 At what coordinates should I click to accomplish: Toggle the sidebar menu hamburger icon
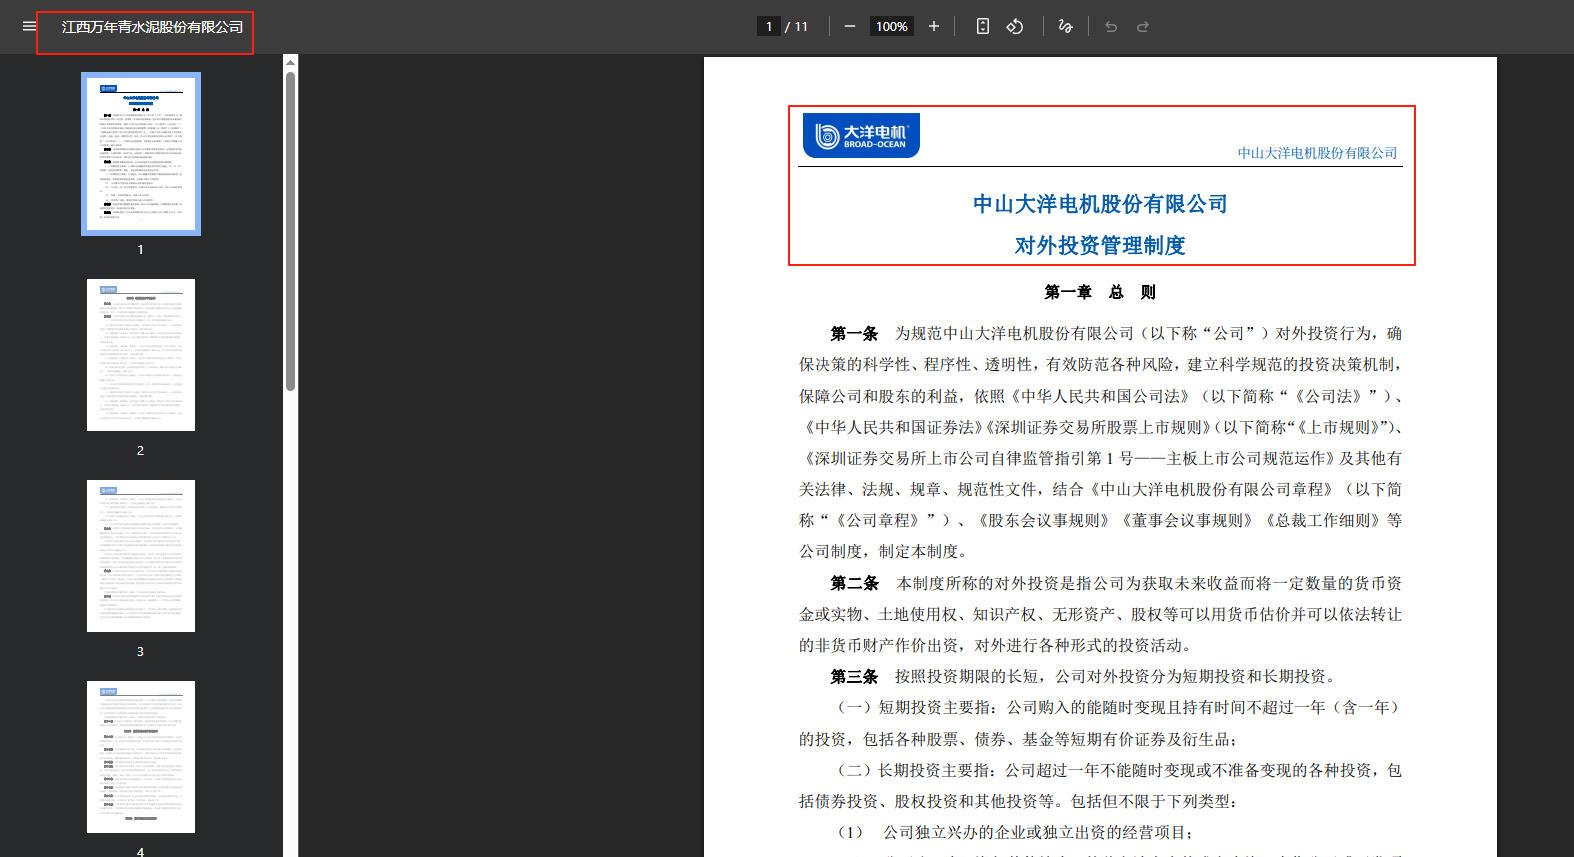pyautogui.click(x=29, y=26)
